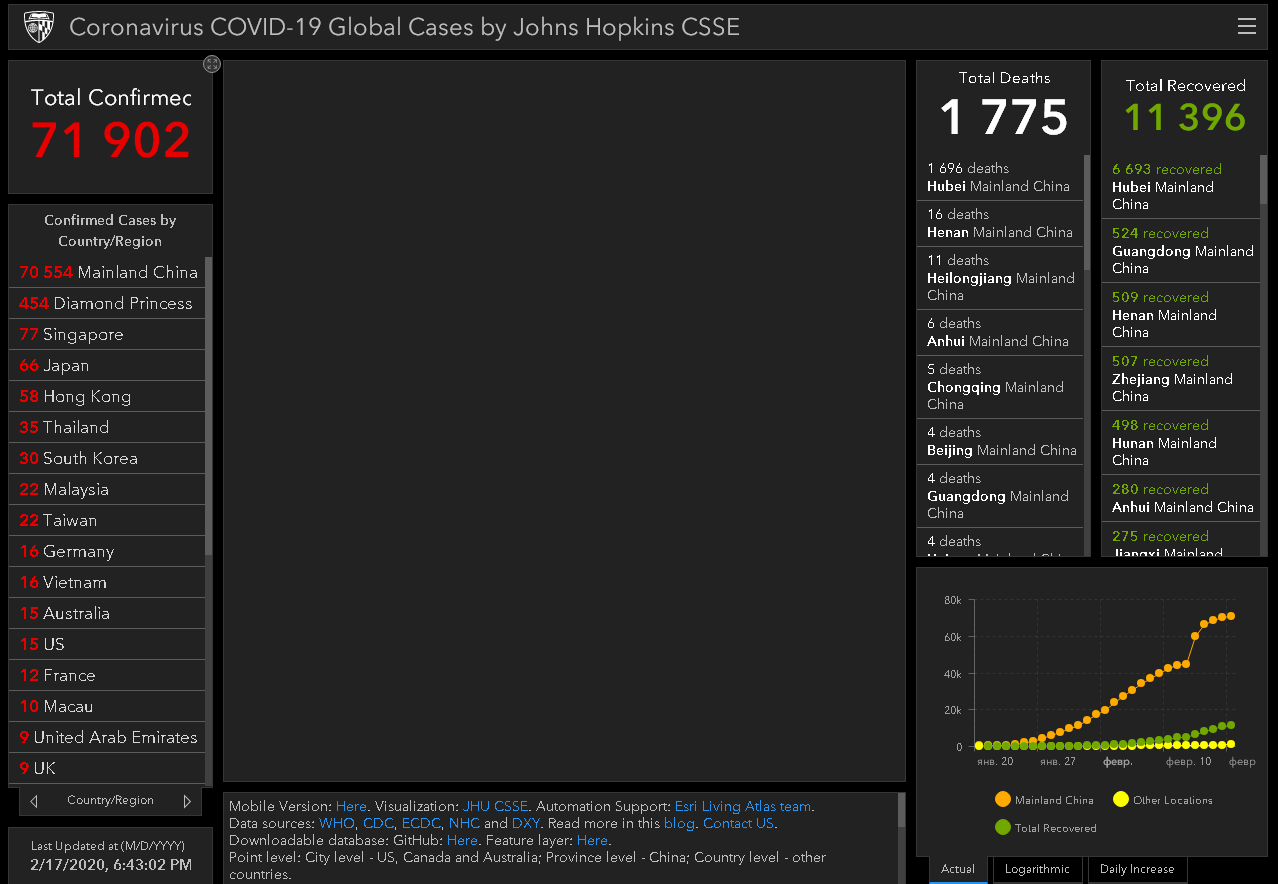
Task: Select Australia in the country list
Action: (x=108, y=613)
